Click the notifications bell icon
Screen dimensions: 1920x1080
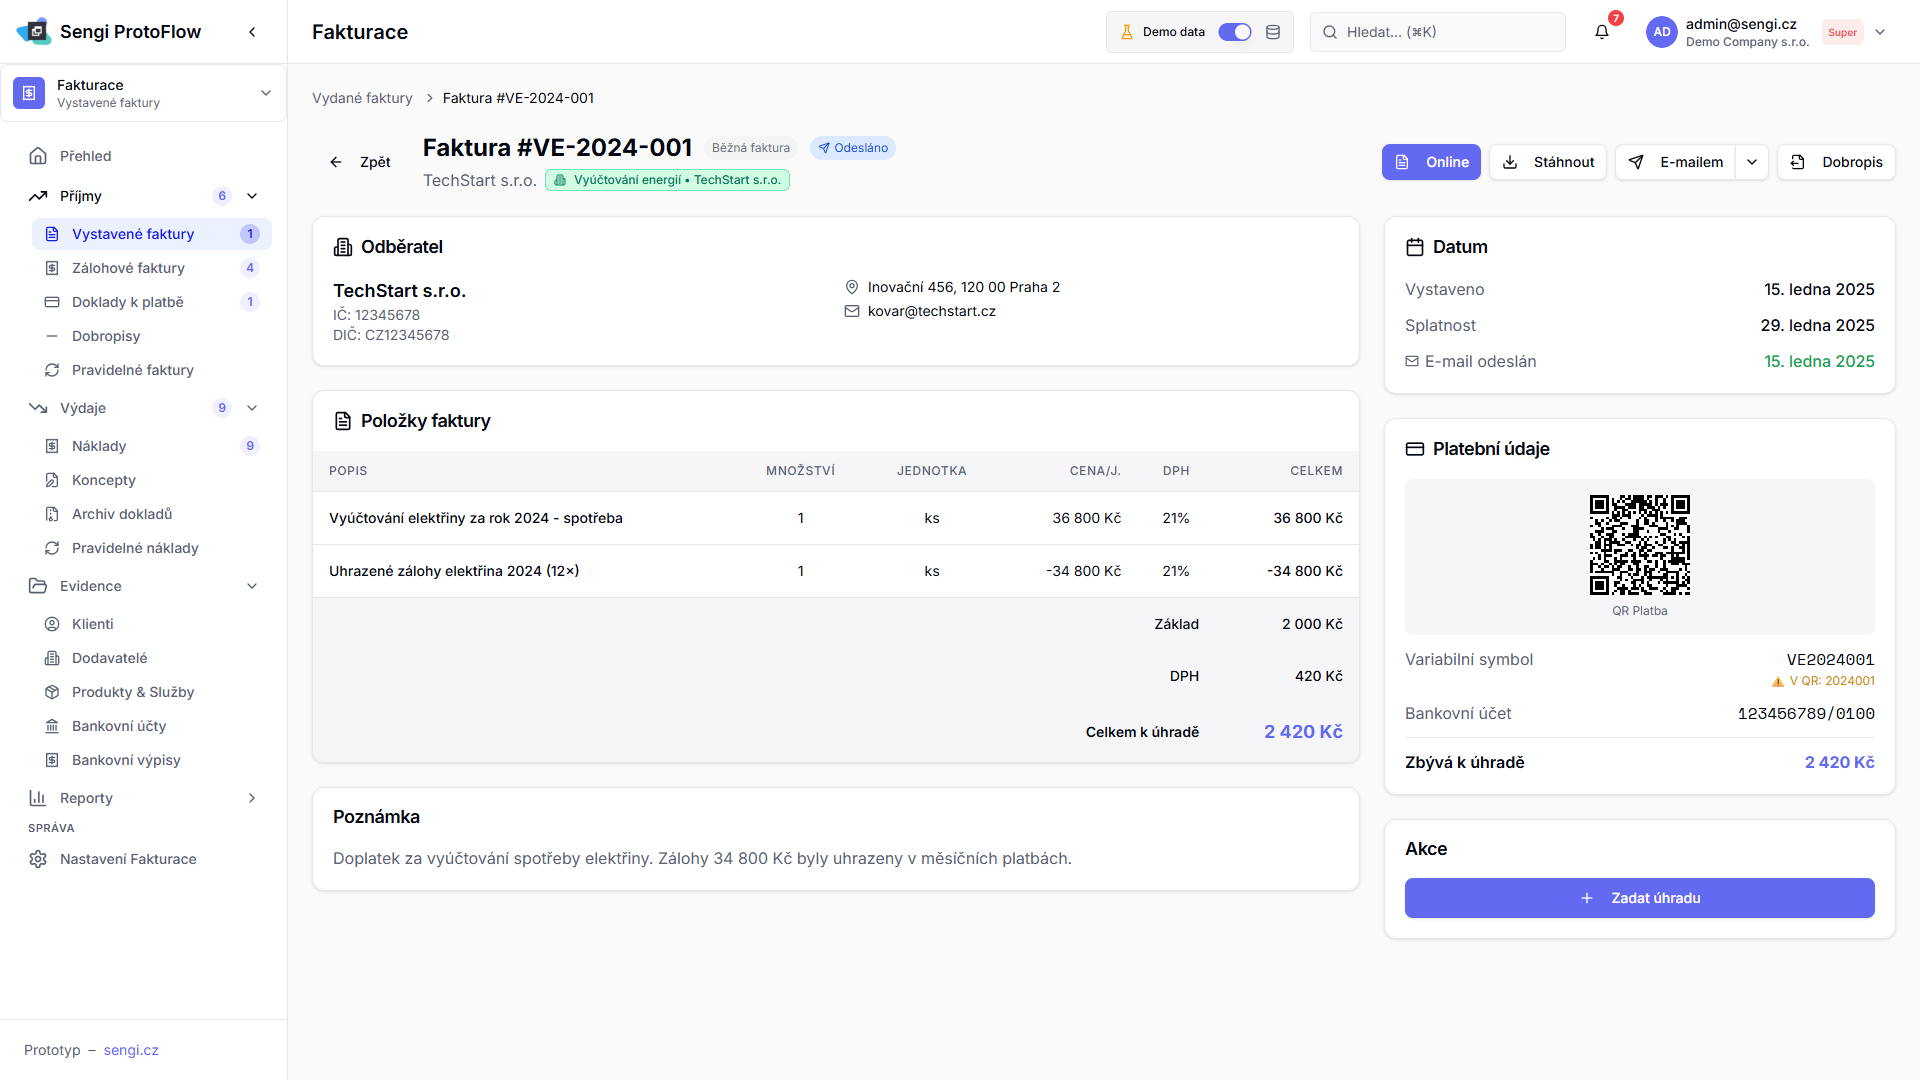pyautogui.click(x=1602, y=32)
